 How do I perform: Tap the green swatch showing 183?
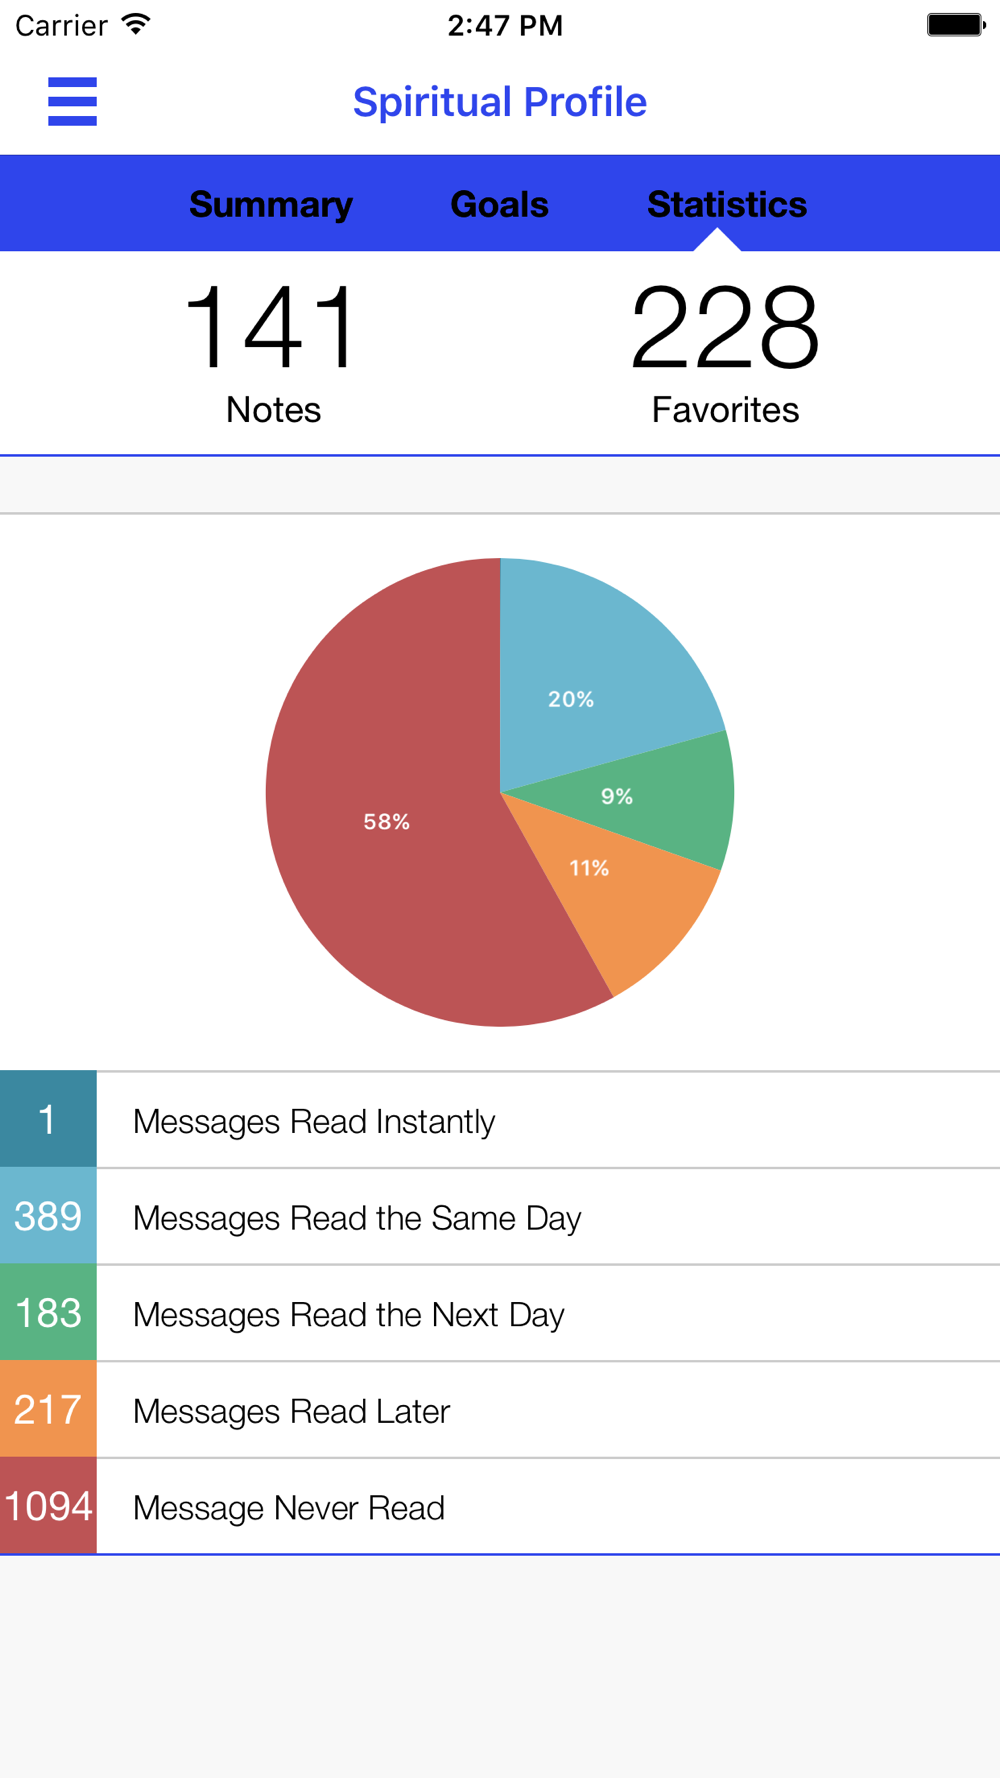point(48,1312)
